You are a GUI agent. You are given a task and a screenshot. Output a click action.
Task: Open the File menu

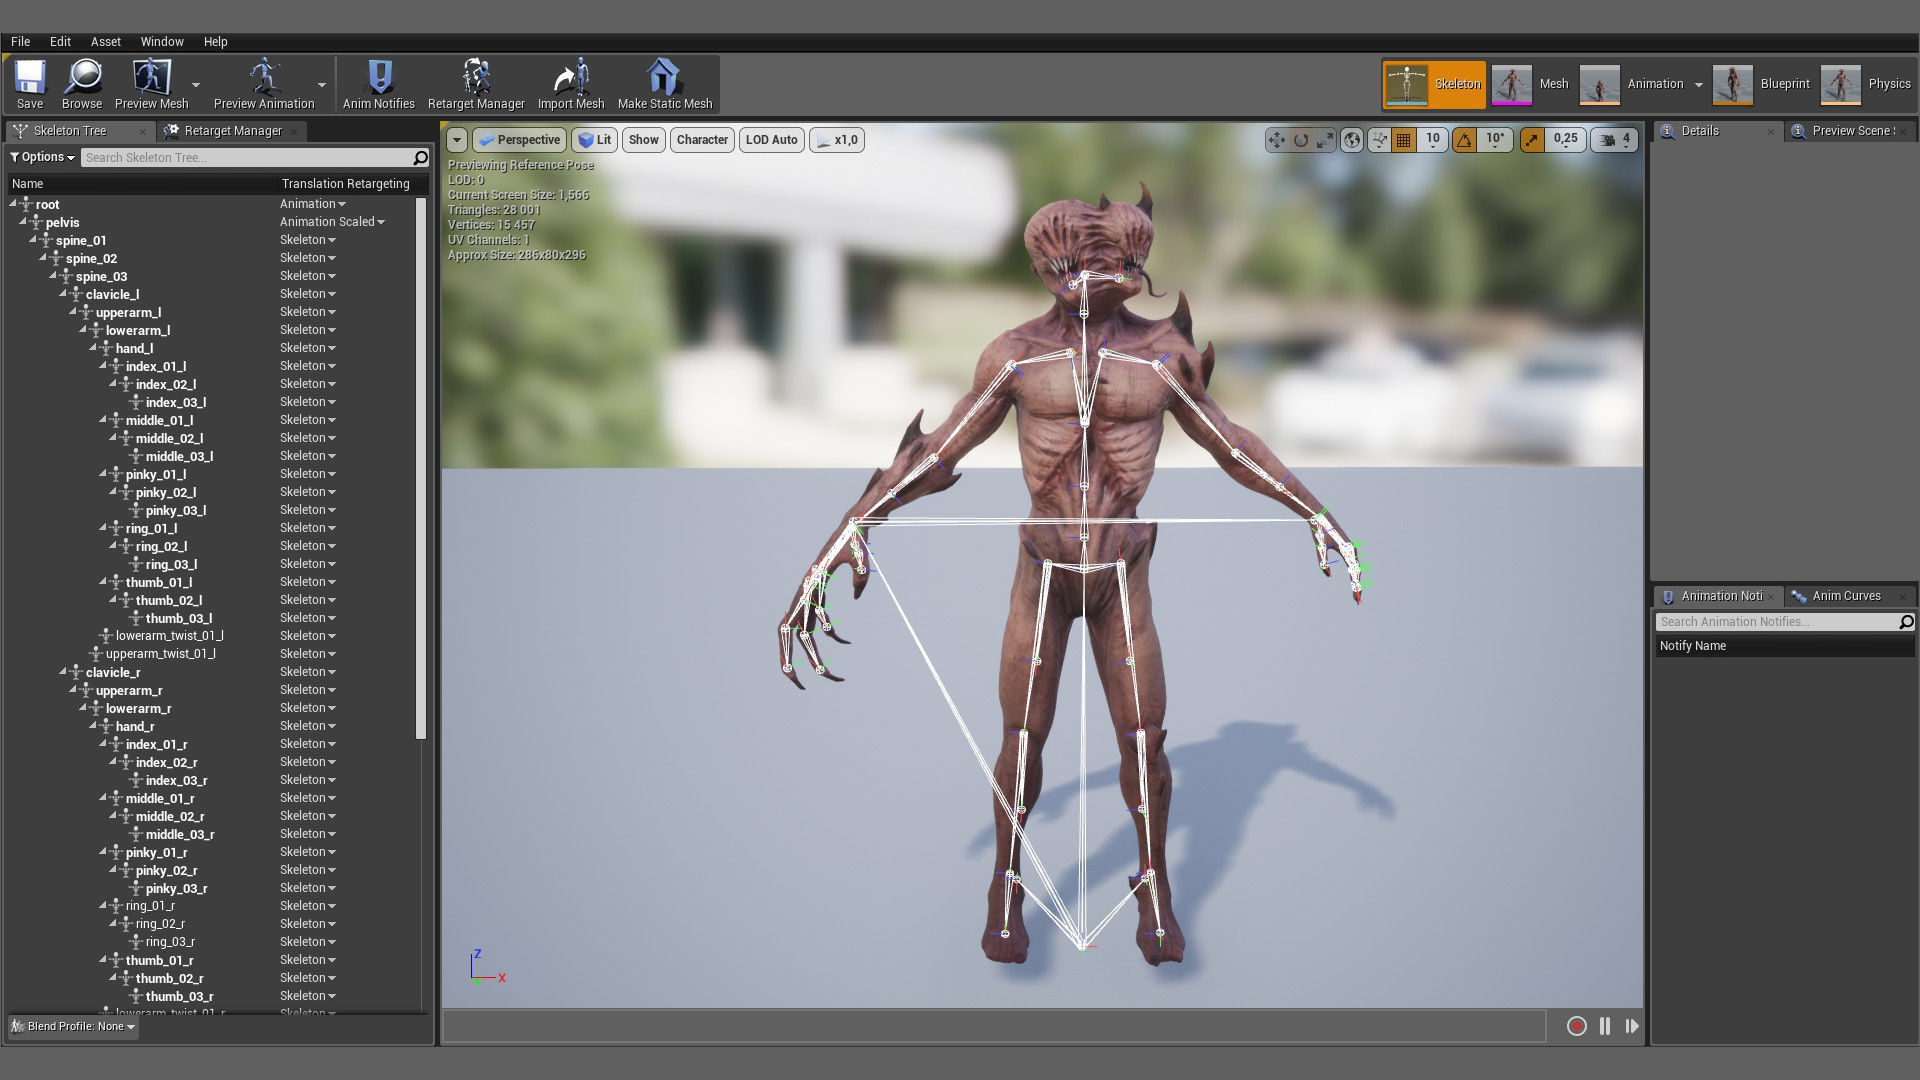[x=20, y=42]
